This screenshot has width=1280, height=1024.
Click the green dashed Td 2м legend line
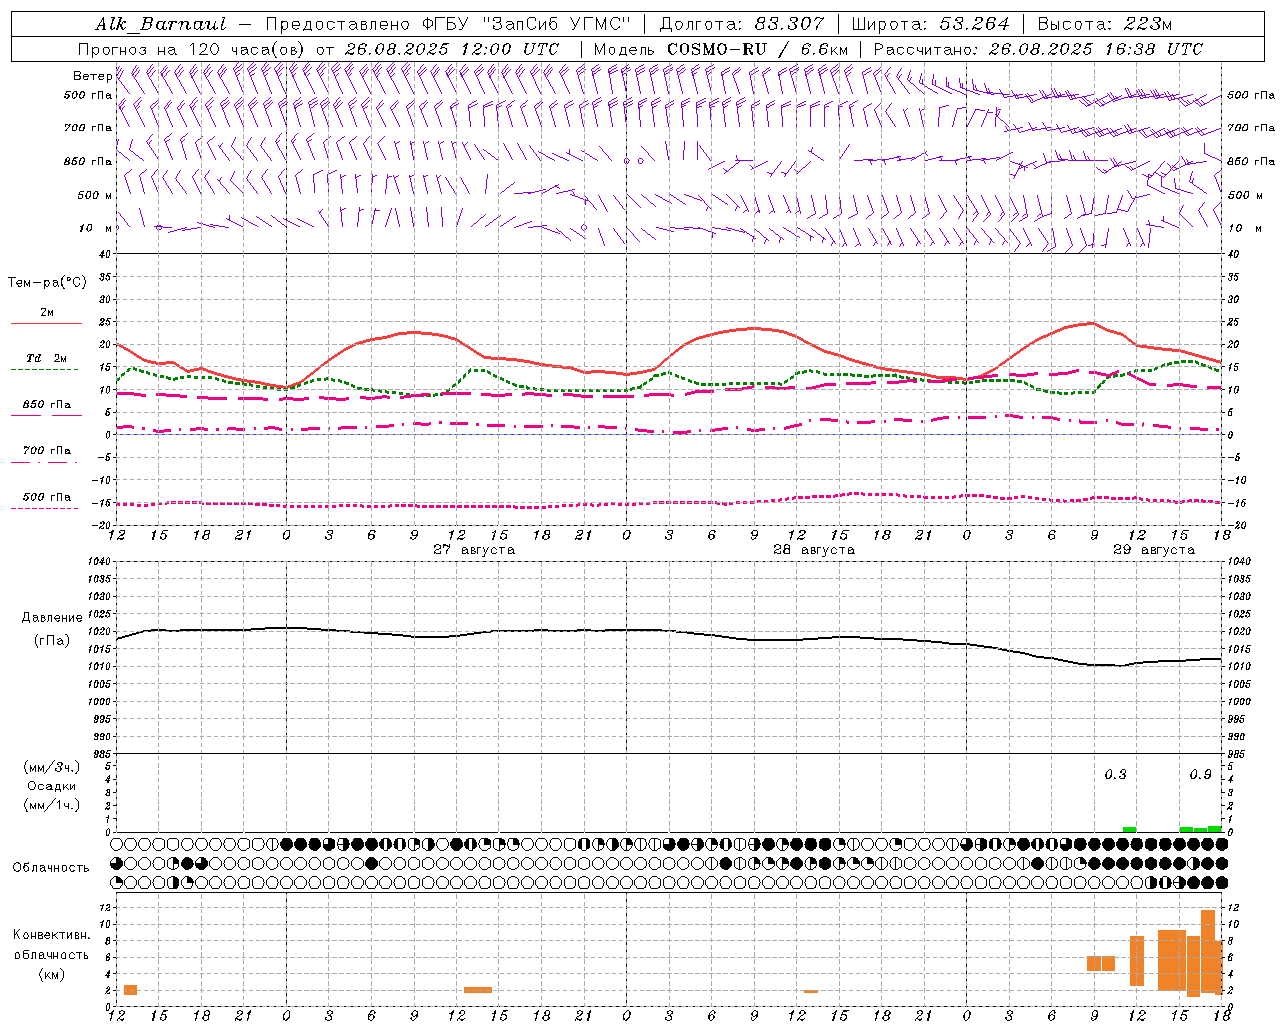pos(44,369)
